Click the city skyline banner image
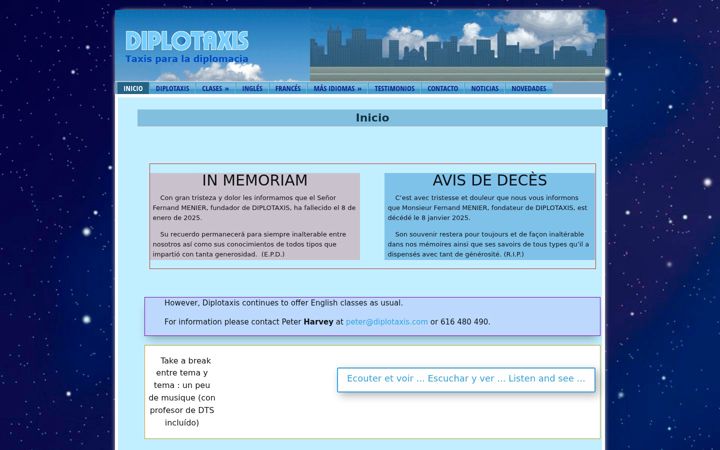Image resolution: width=720 pixels, height=450 pixels. (458, 45)
